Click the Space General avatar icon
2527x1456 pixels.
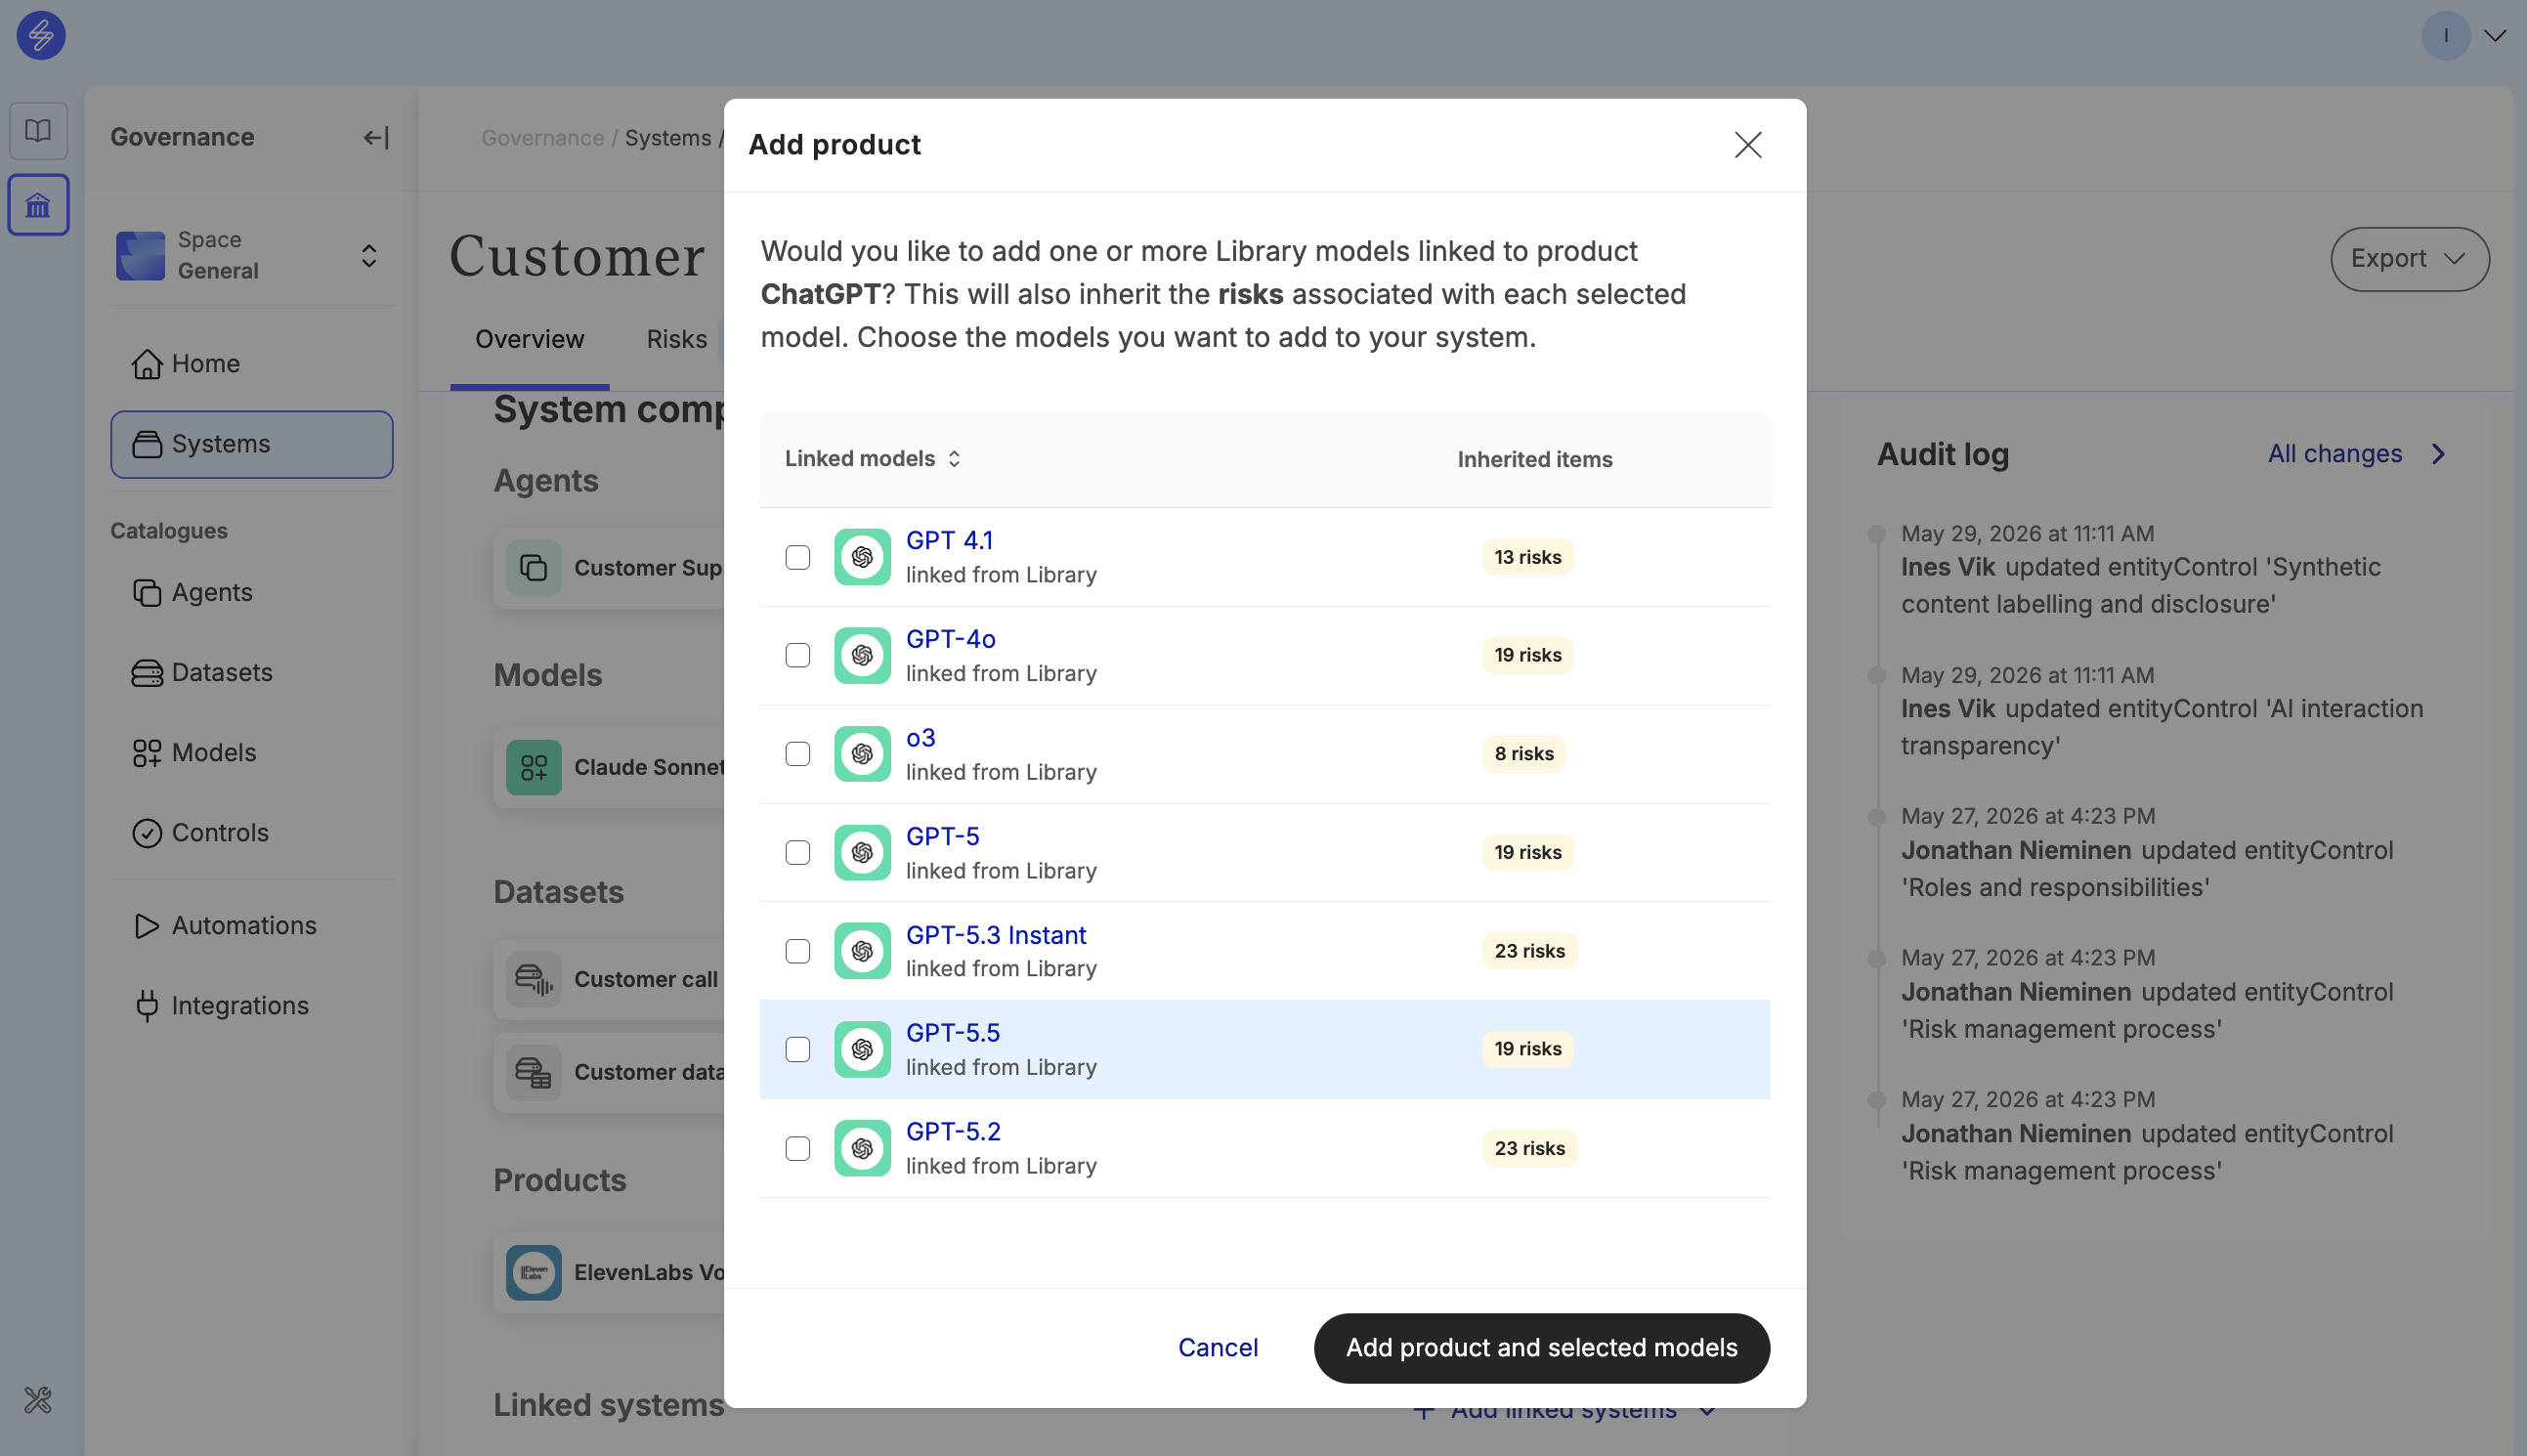(140, 256)
